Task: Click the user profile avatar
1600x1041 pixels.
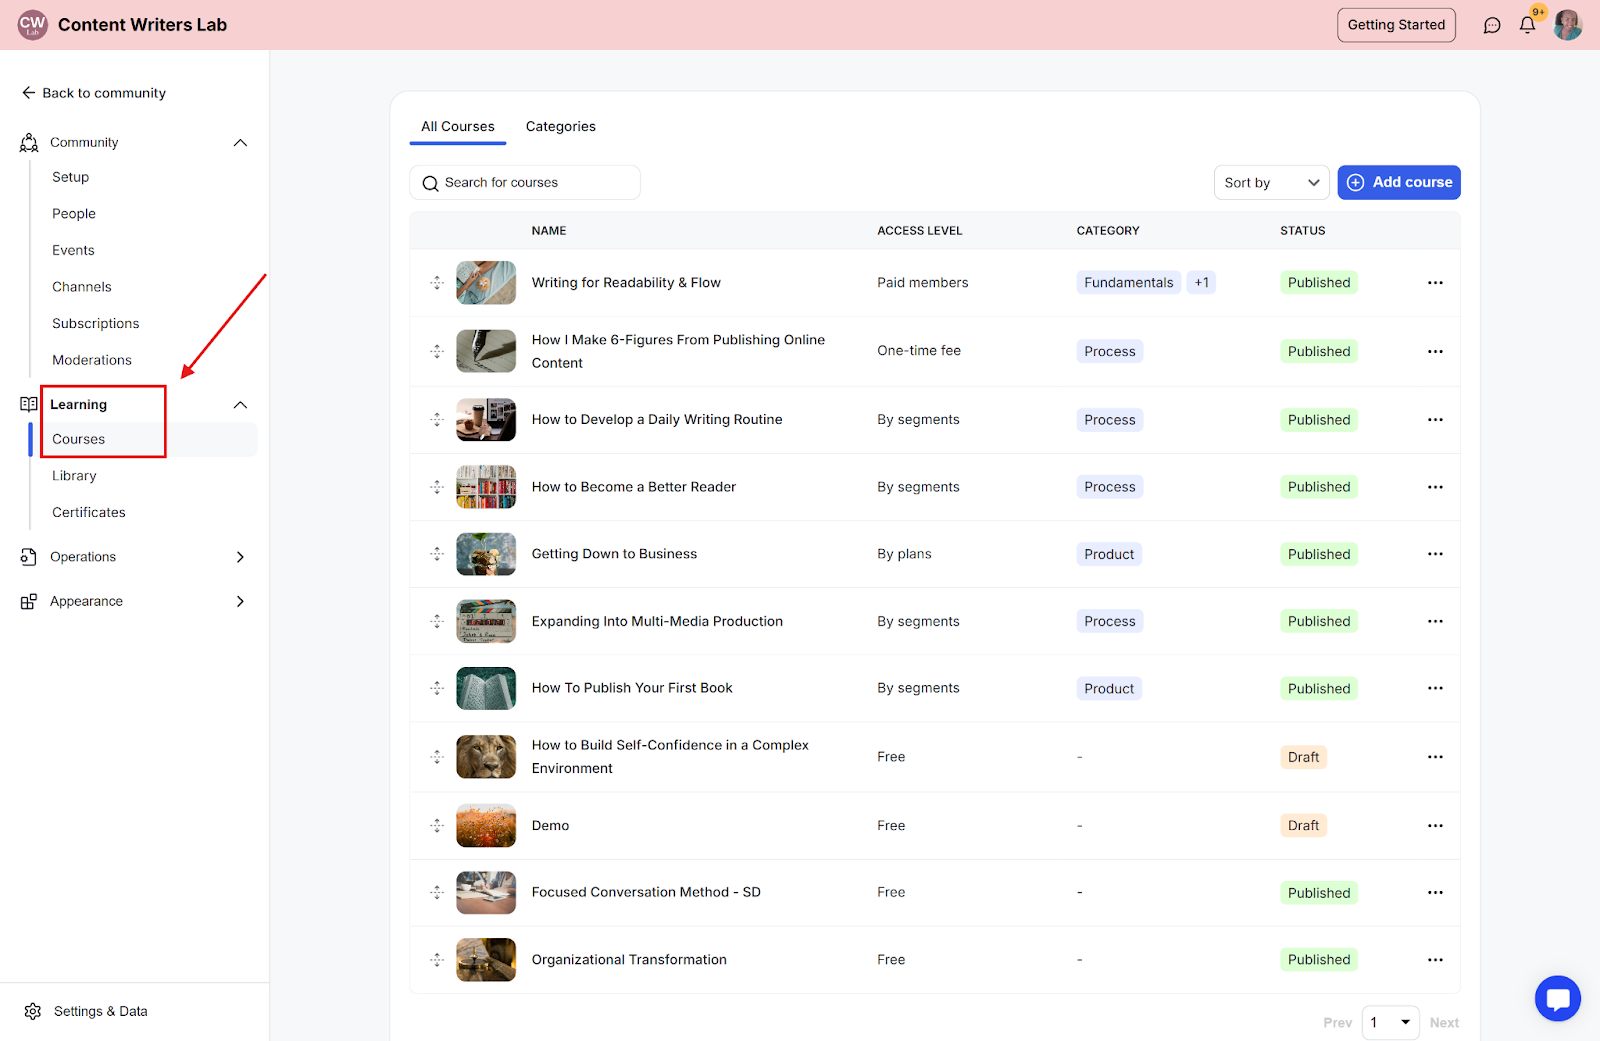Action: [x=1567, y=25]
